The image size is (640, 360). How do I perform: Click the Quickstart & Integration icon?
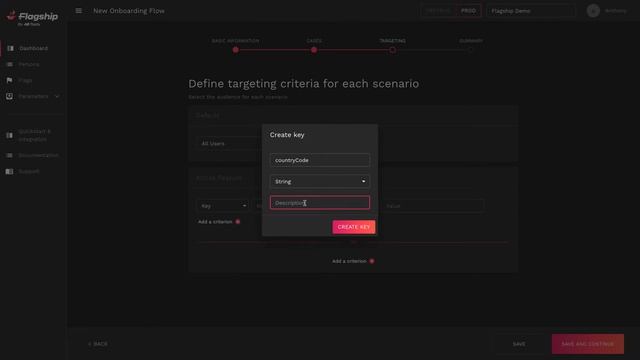[x=9, y=135]
